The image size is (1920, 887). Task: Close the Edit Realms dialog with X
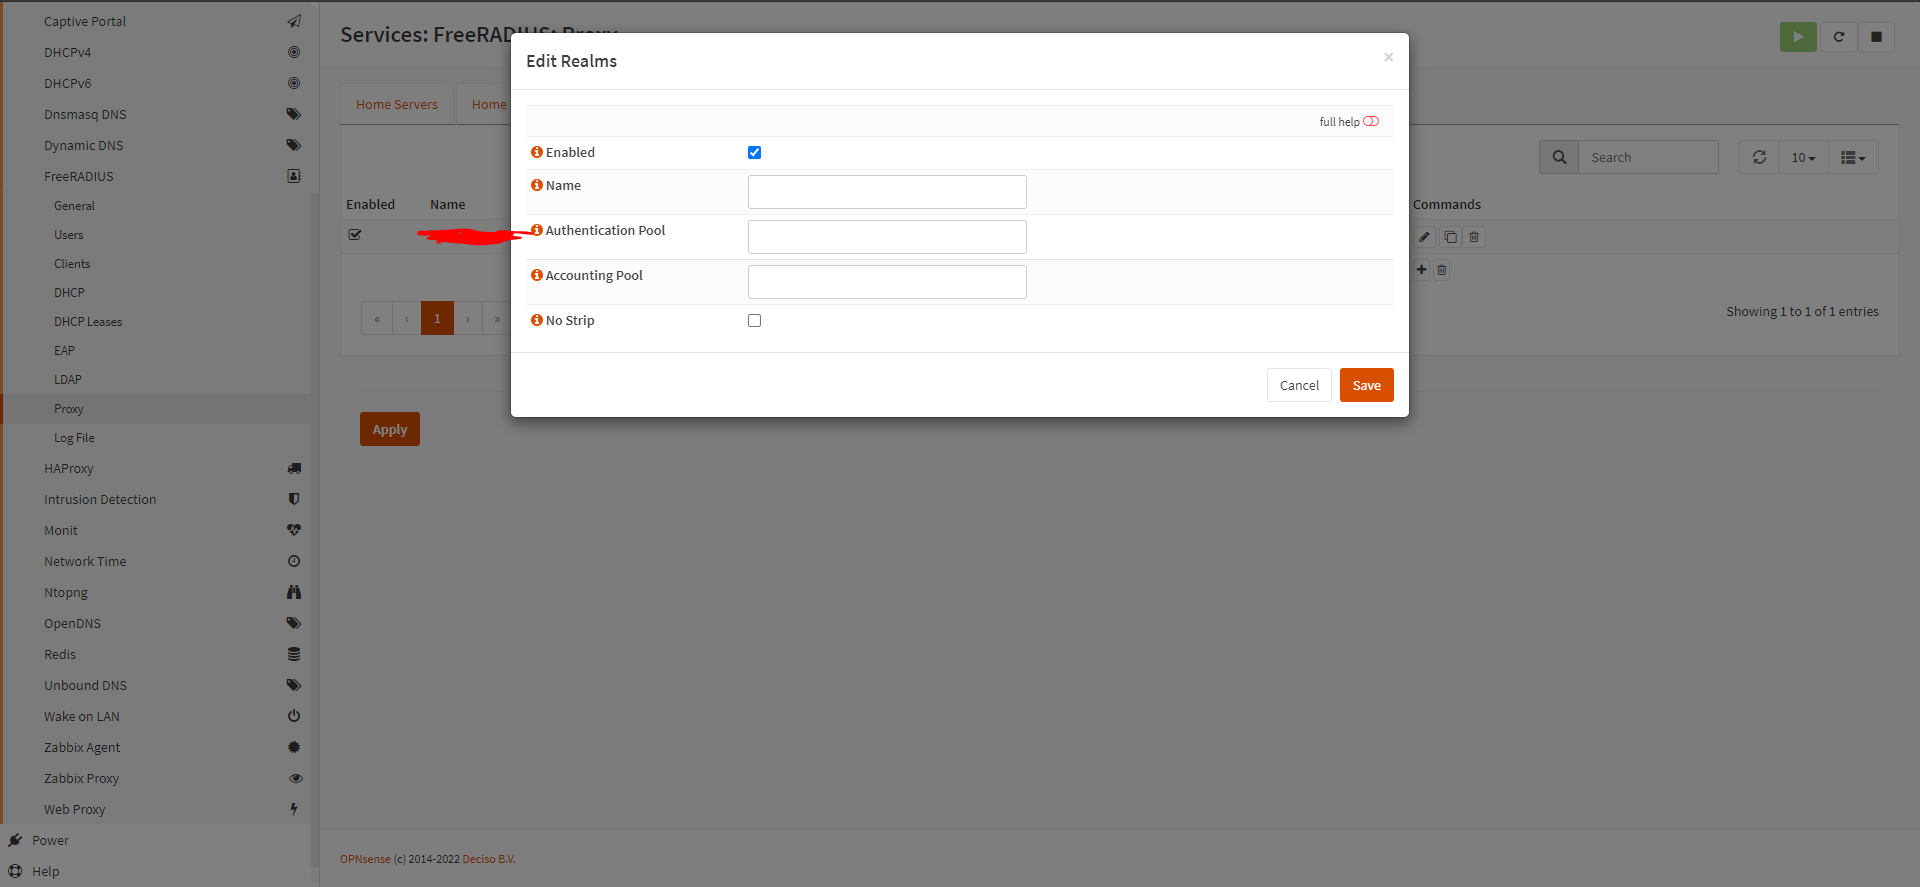coord(1388,57)
